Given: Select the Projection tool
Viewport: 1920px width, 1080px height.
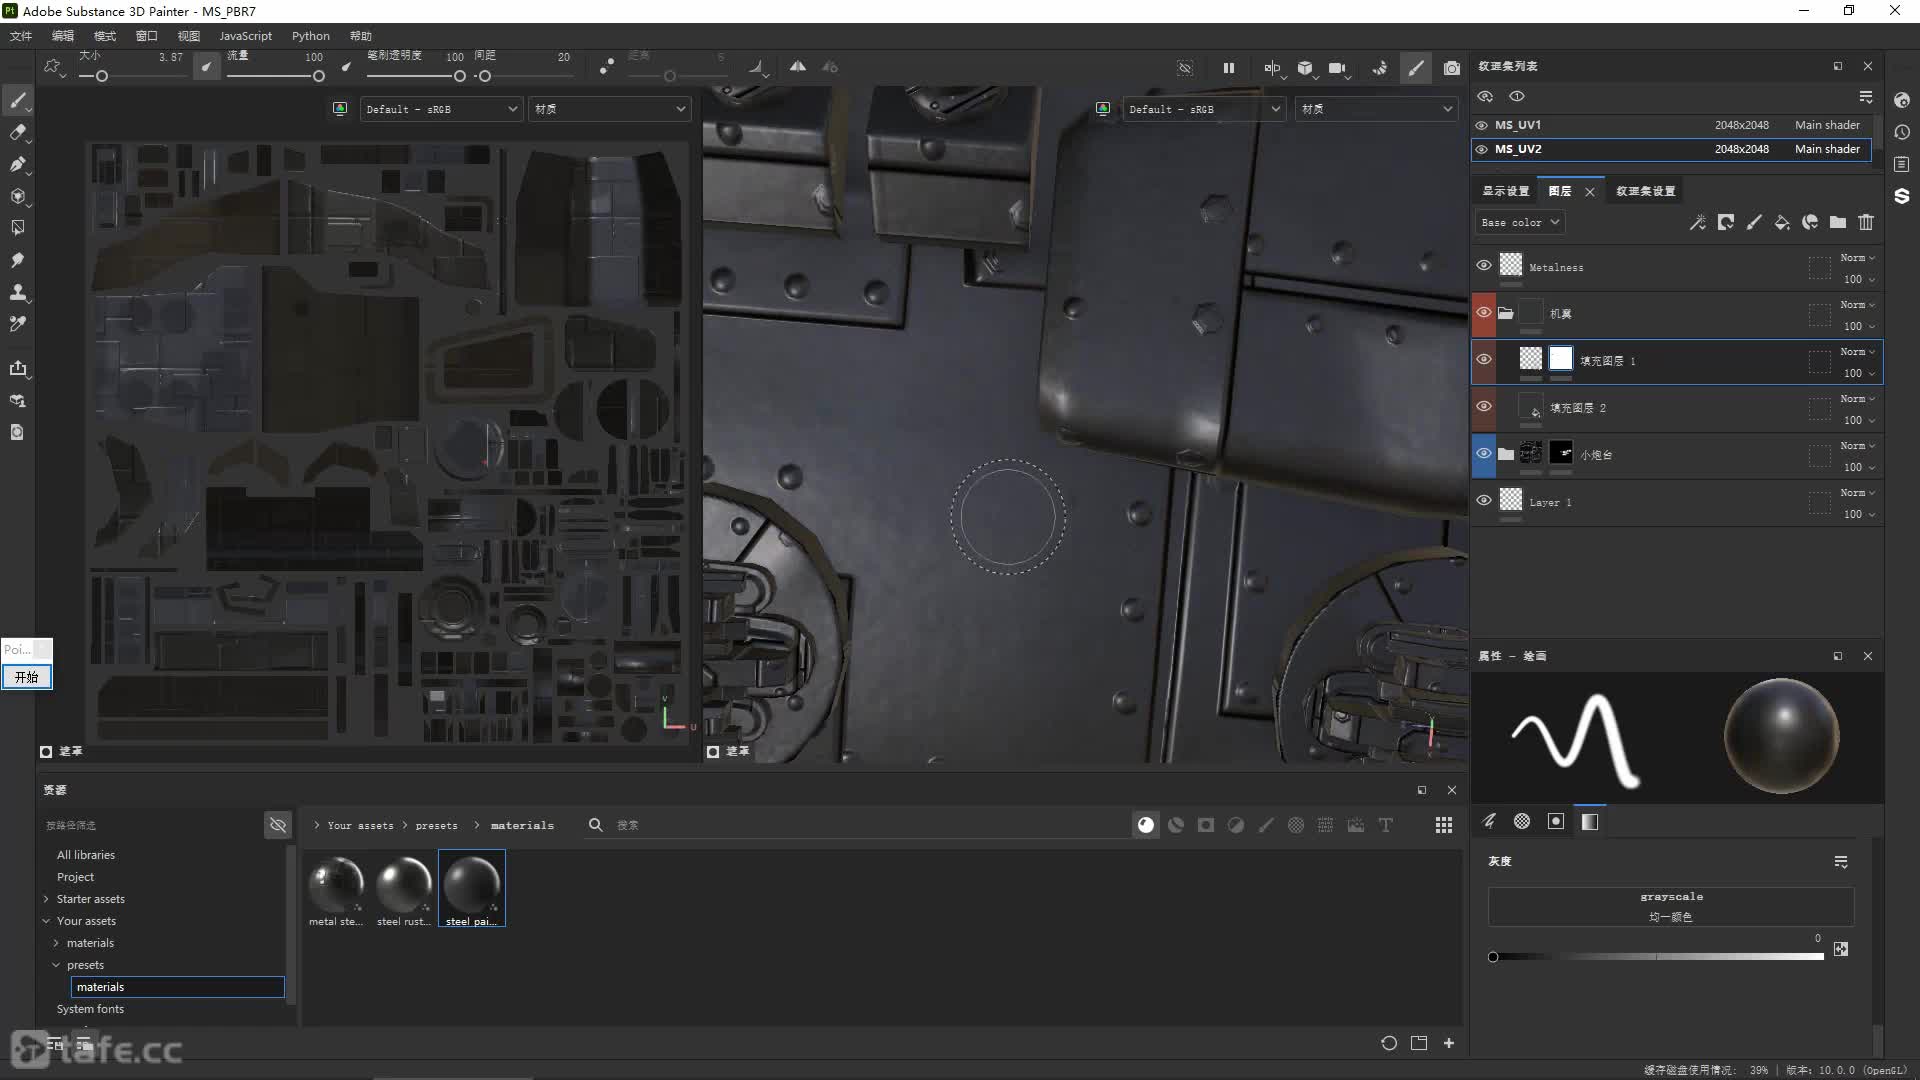Looking at the screenshot, I should pyautogui.click(x=18, y=164).
